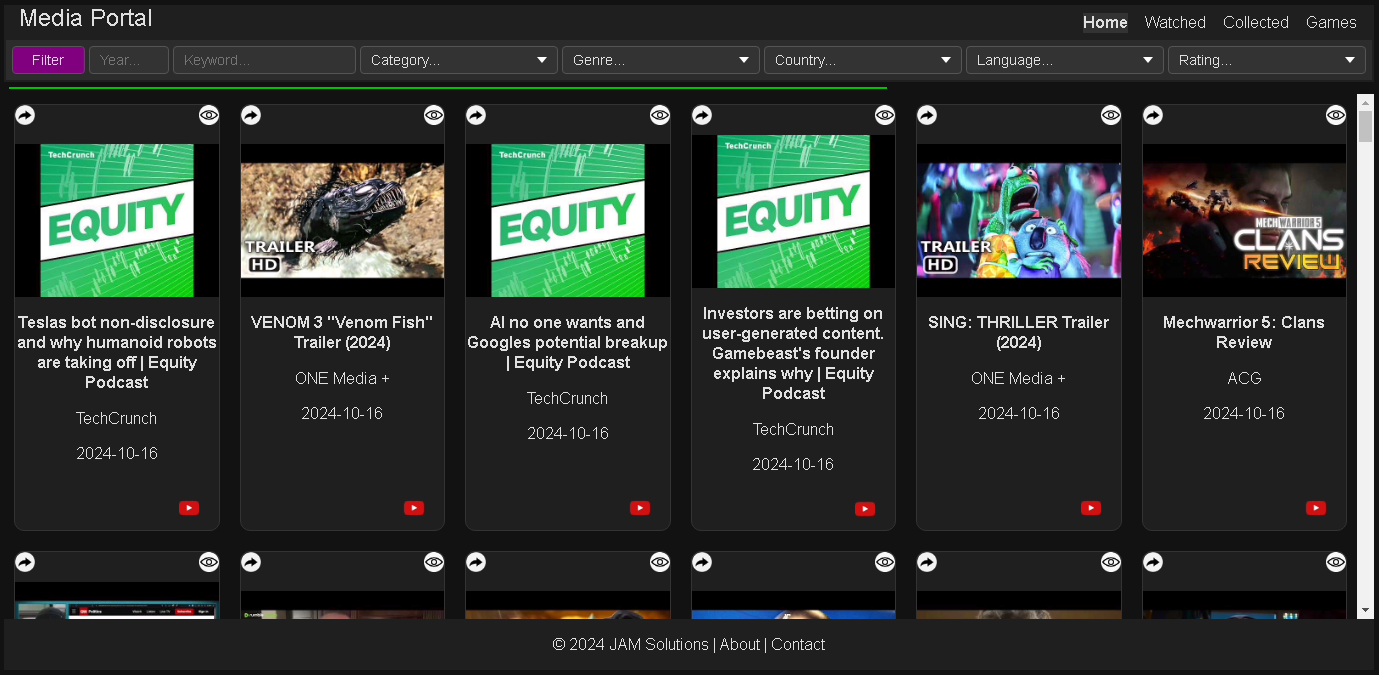Click the vertical scrollbar thumb
This screenshot has width=1379, height=675.
1365,127
